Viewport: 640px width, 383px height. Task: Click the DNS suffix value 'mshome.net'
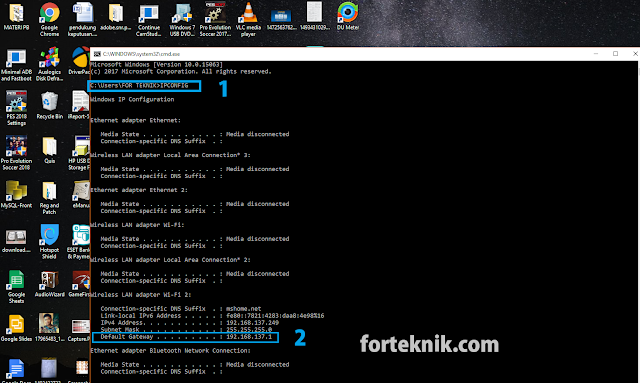pyautogui.click(x=243, y=309)
